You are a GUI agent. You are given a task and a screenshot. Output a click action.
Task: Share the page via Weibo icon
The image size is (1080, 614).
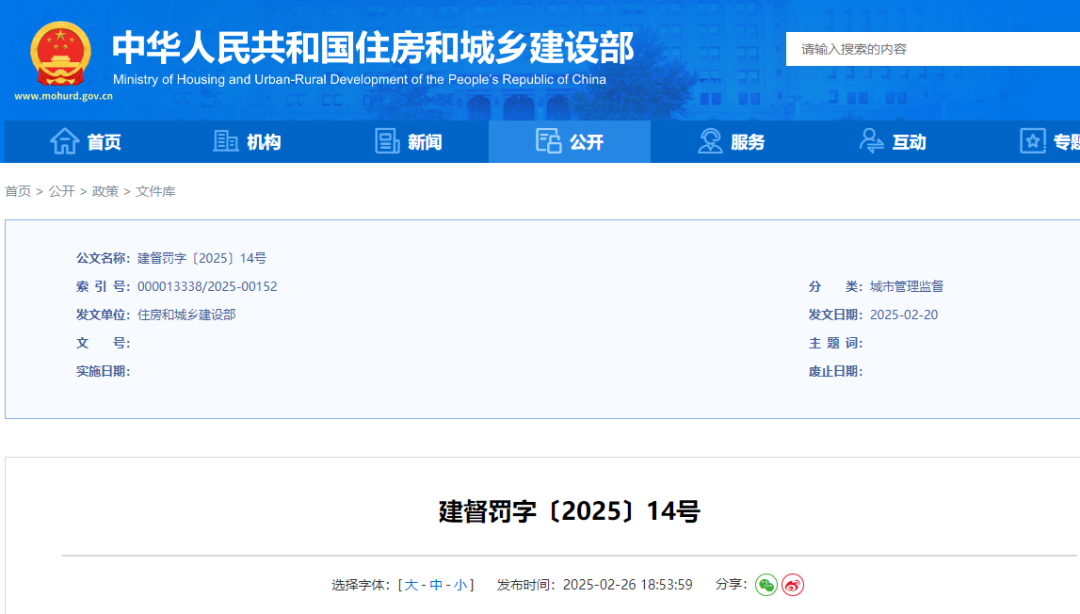click(x=793, y=585)
